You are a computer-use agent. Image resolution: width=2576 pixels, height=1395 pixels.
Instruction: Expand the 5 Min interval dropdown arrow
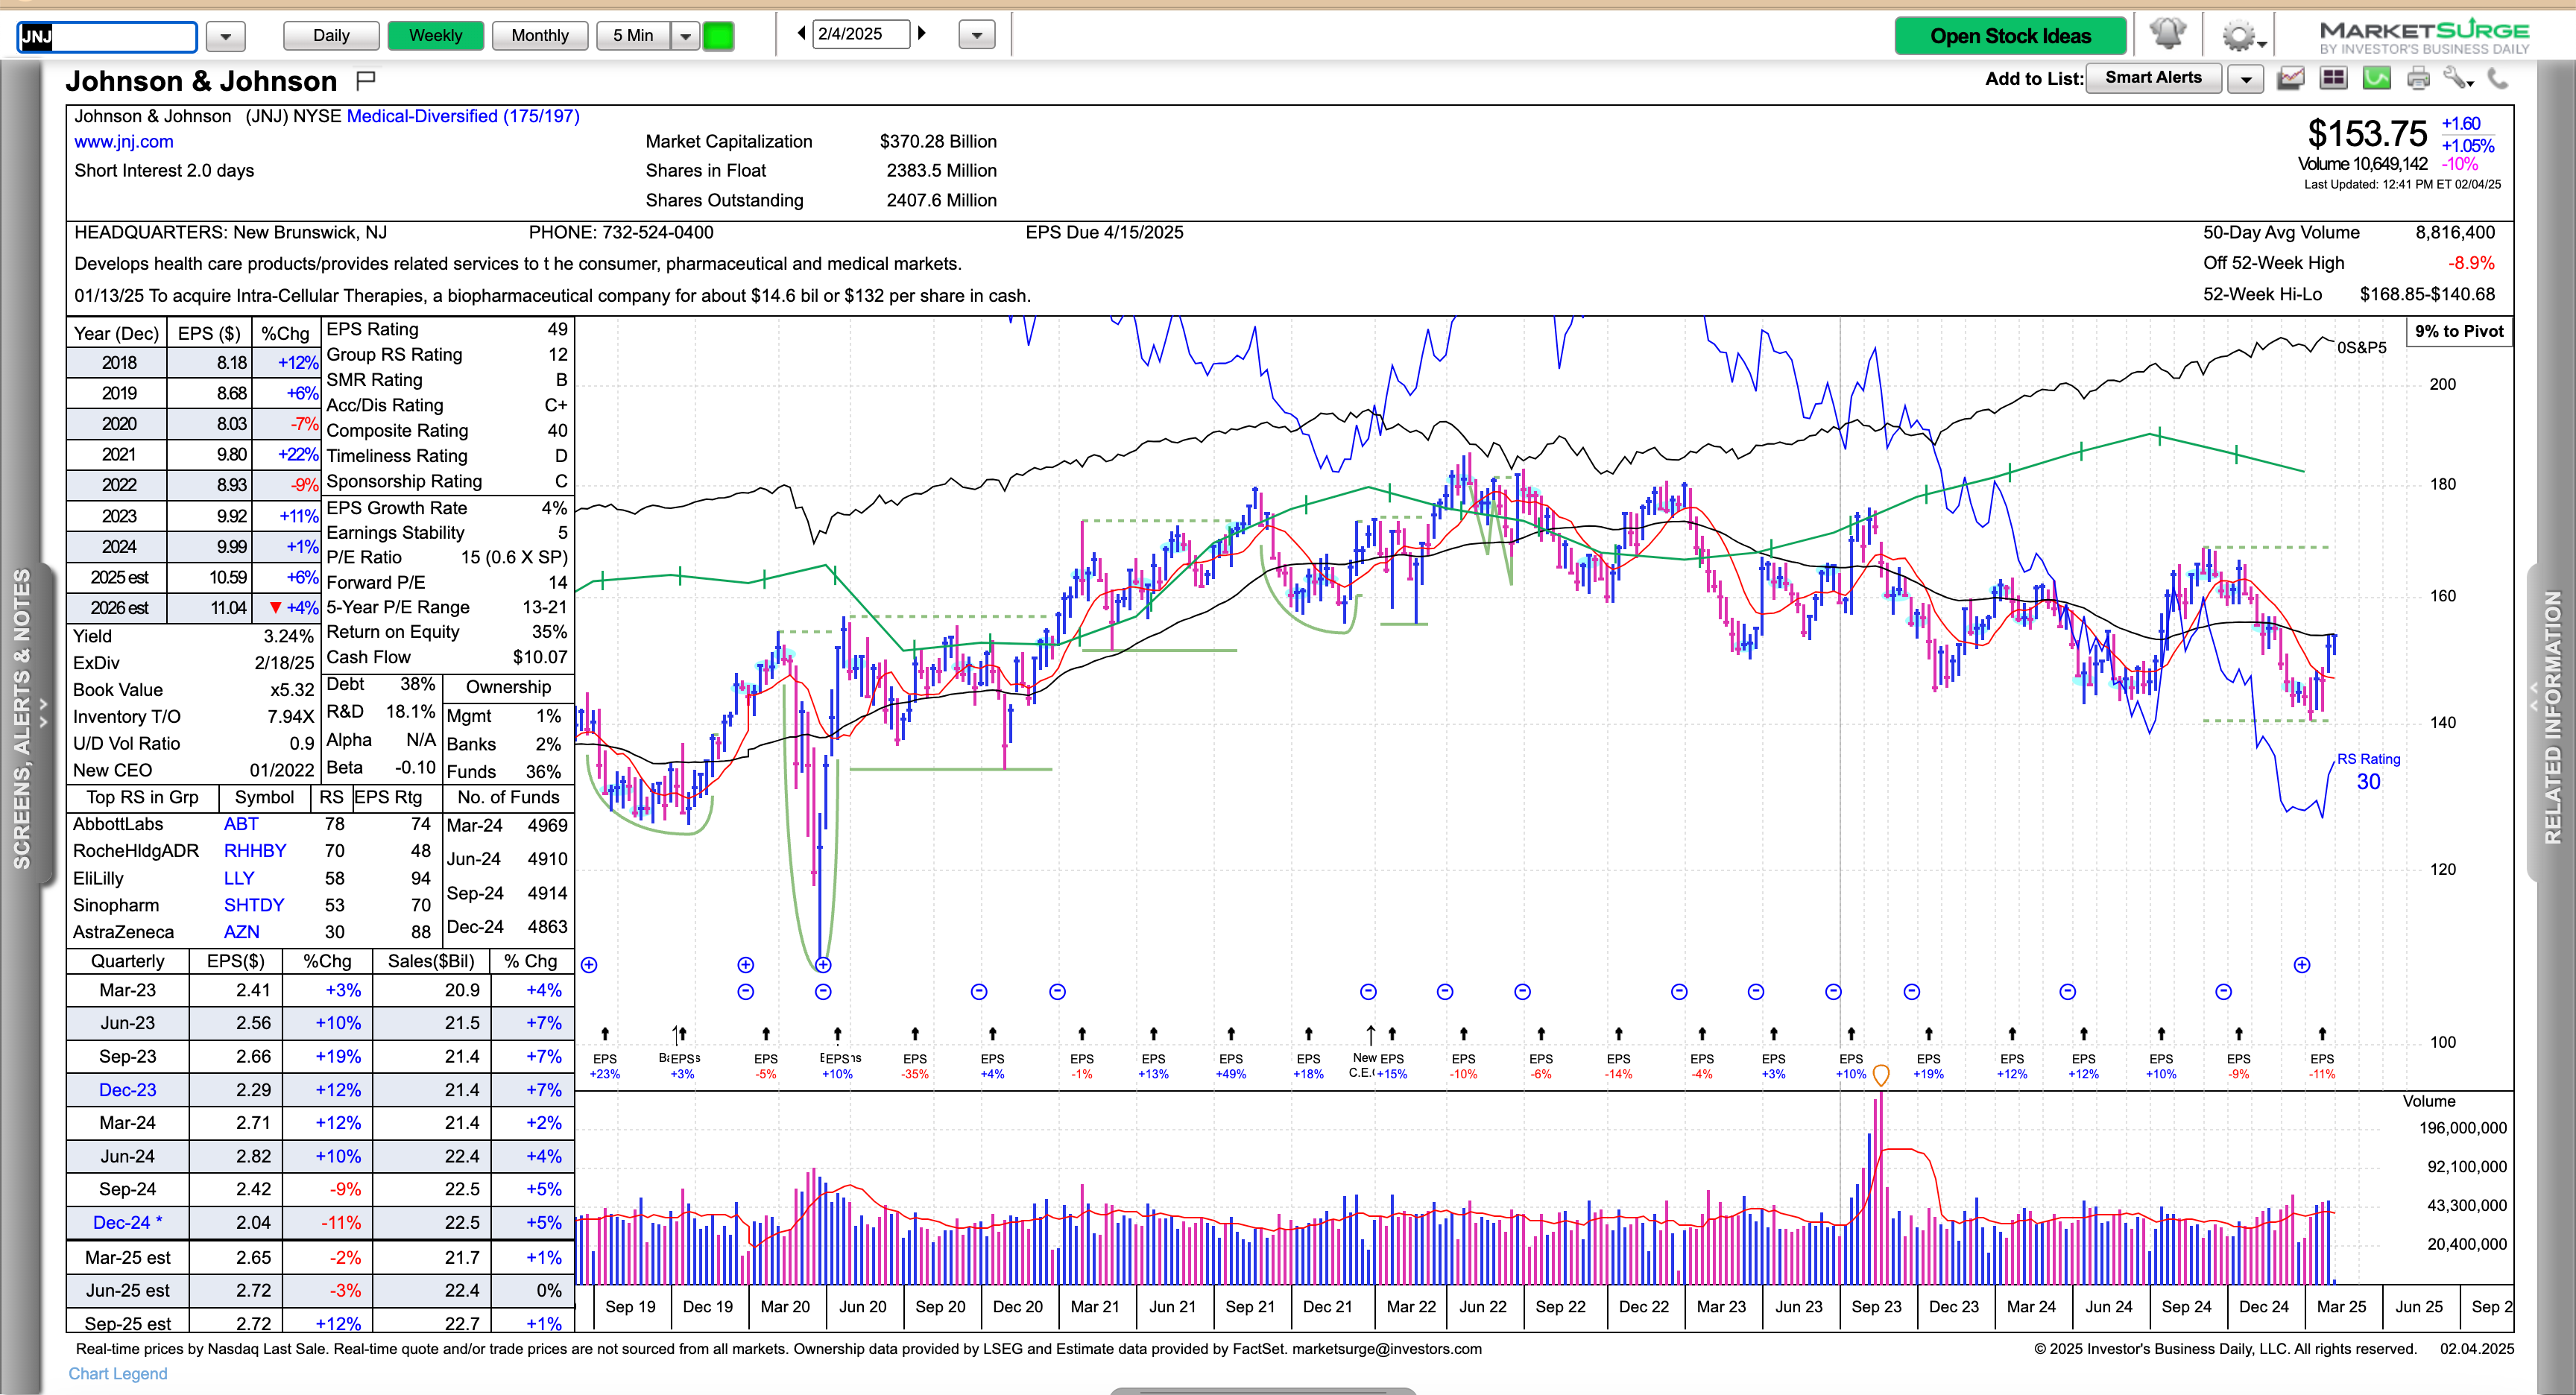point(685,36)
